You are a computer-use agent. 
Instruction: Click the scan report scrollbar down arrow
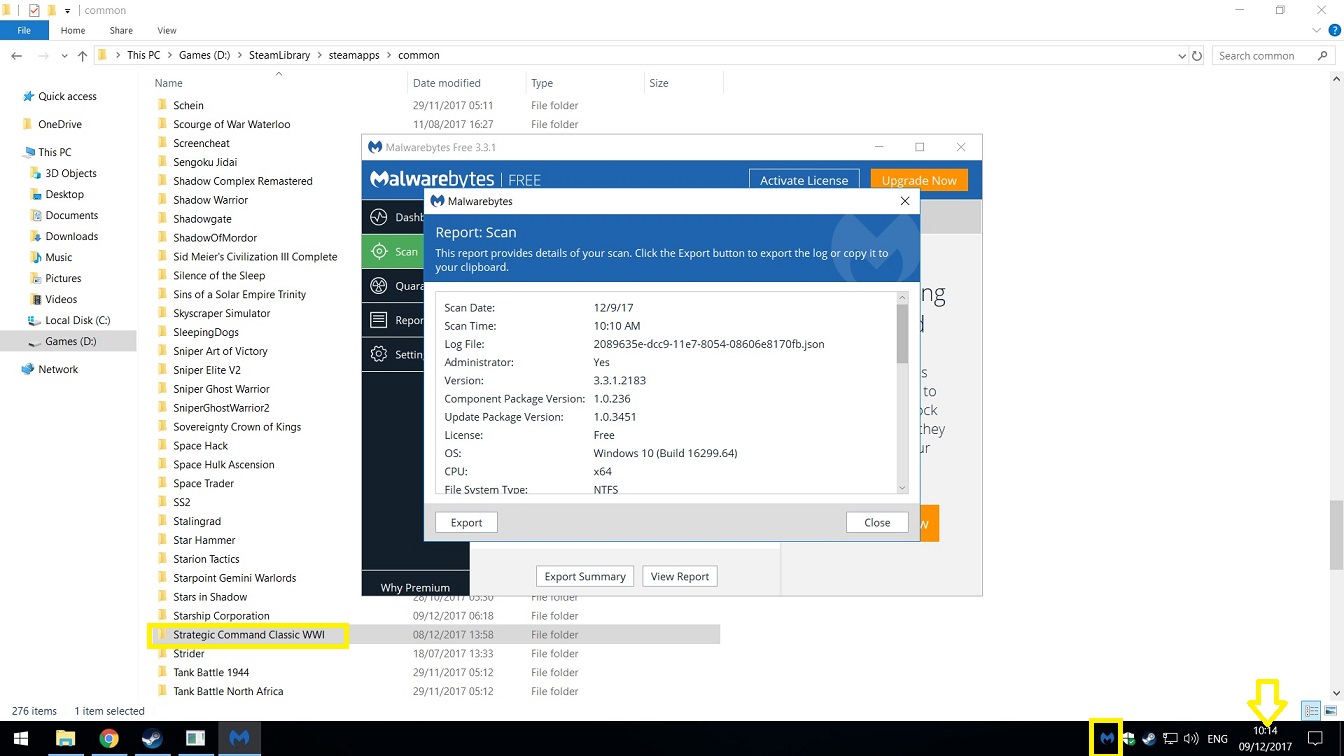coord(902,488)
